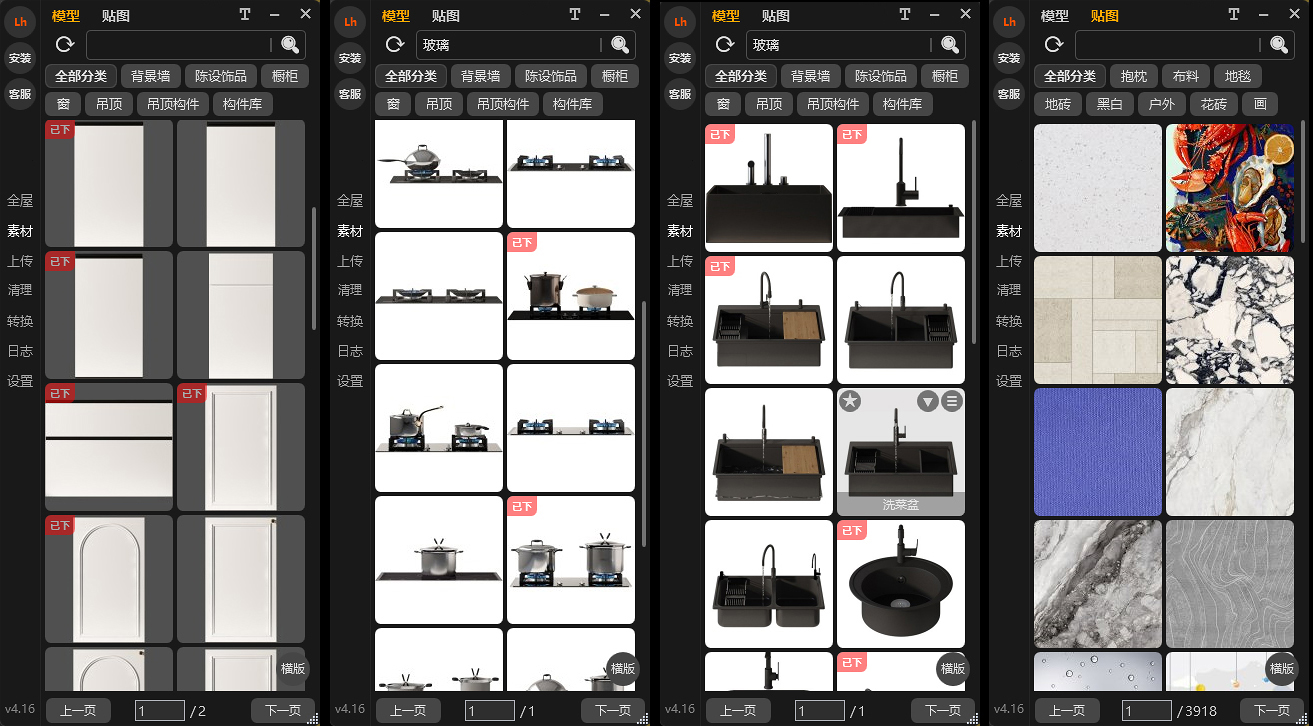1313x726 pixels.
Task: Select the 吊顶构件 category in the stove panel
Action: coord(503,104)
